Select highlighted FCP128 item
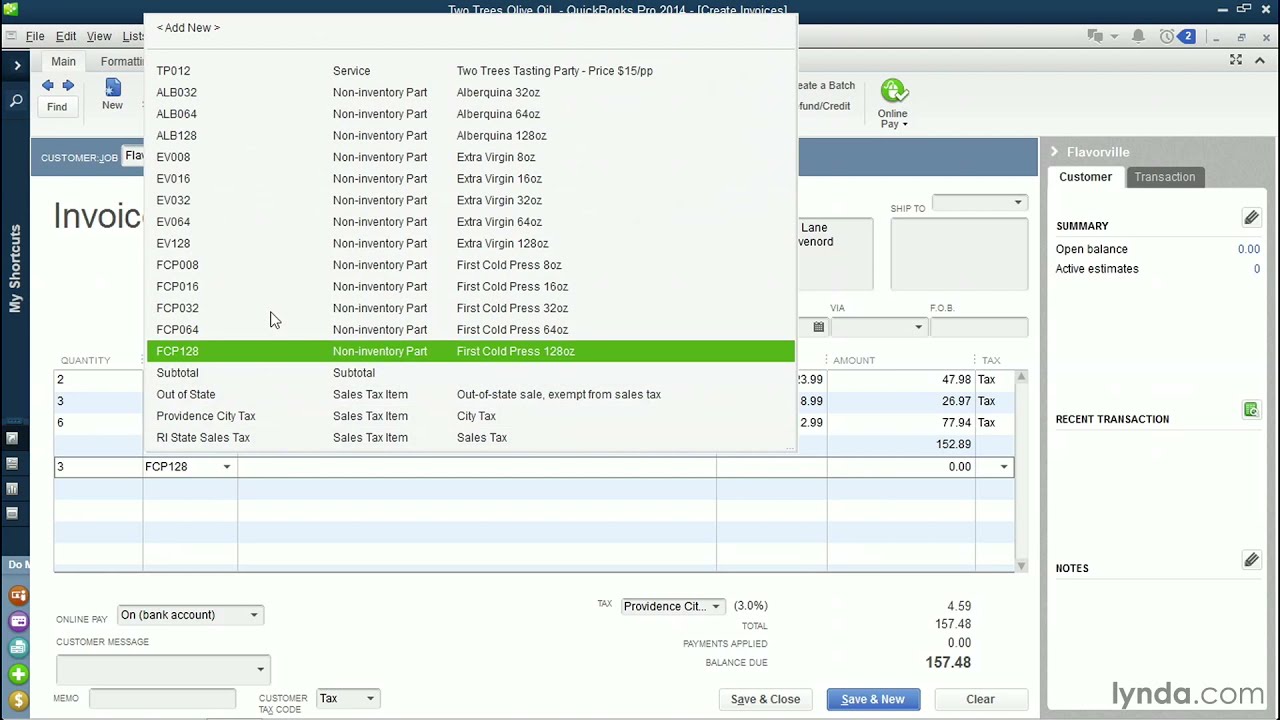 click(x=471, y=351)
